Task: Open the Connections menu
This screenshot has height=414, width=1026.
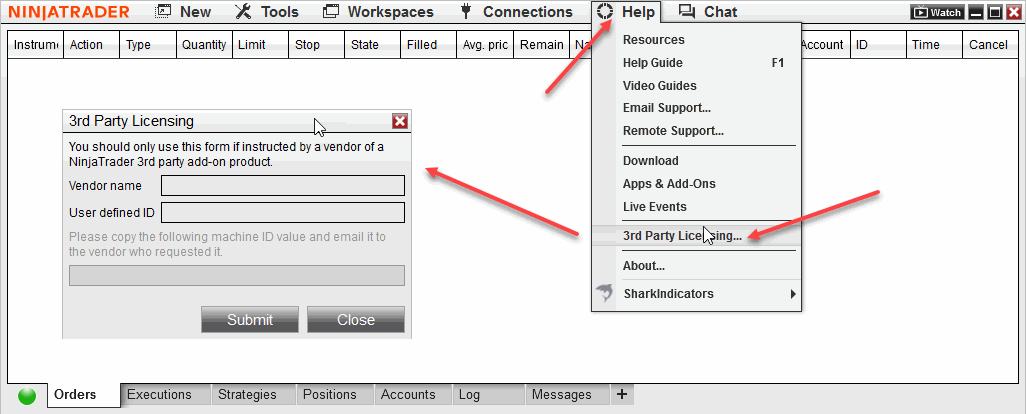Action: [516, 12]
